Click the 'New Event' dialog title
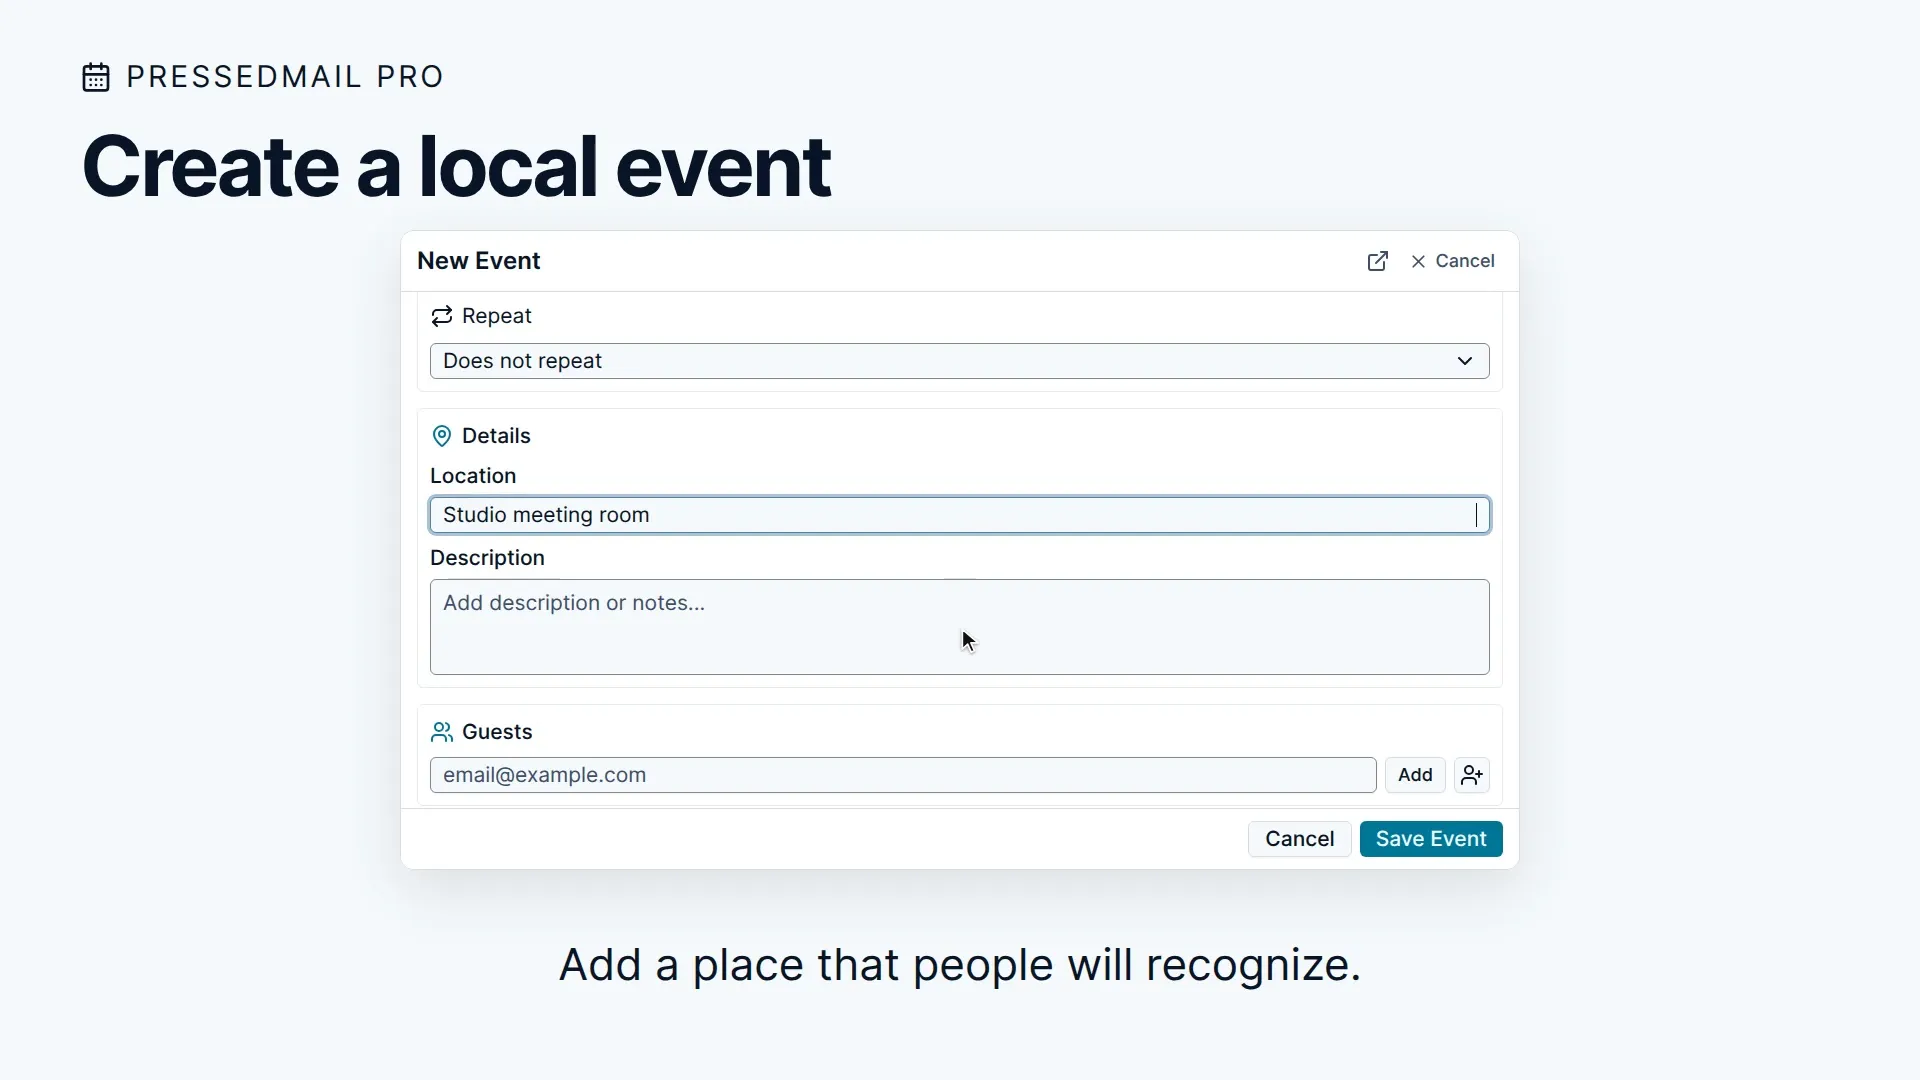Viewport: 1920px width, 1080px height. [x=478, y=261]
